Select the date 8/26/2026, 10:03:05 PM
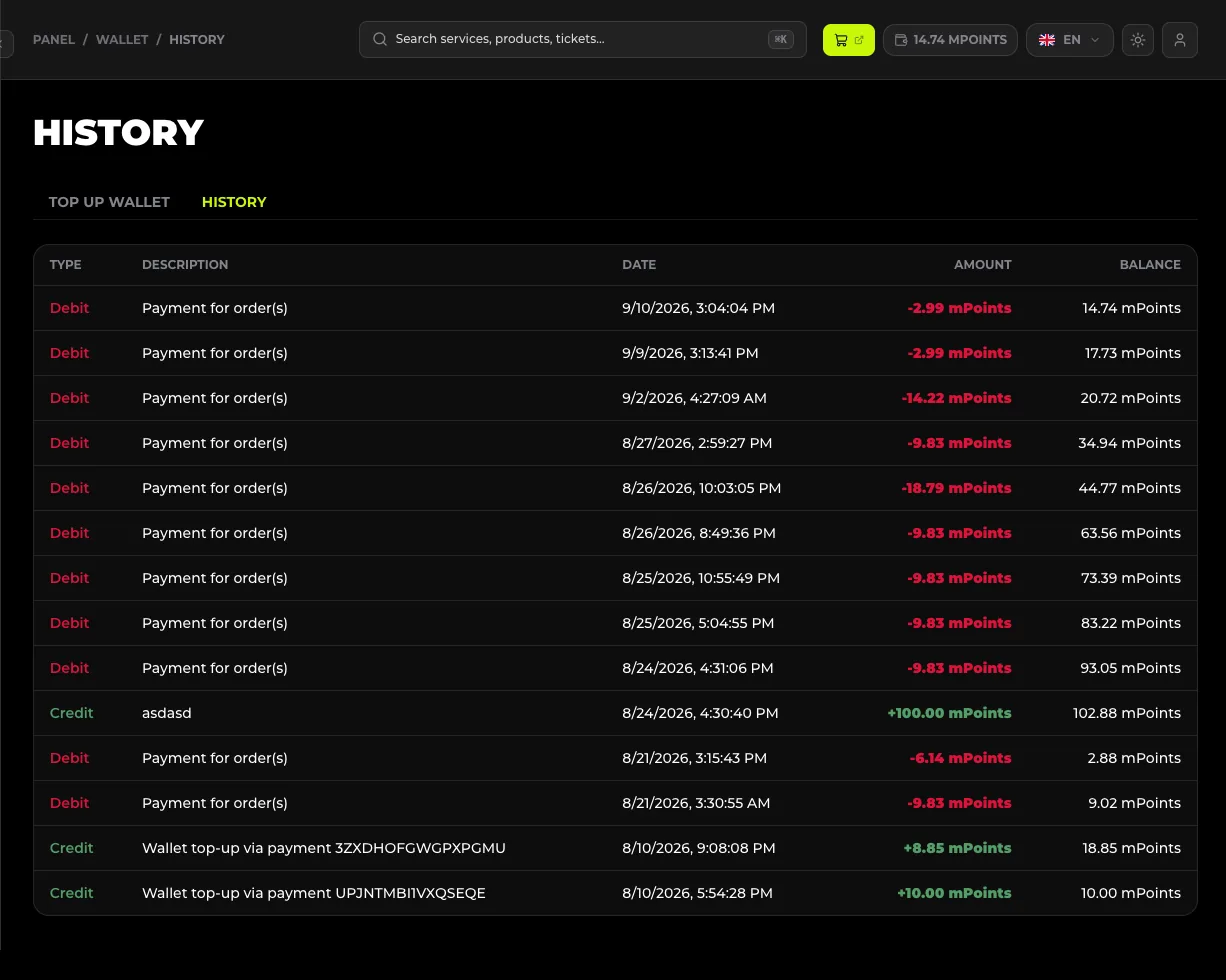Image resolution: width=1226 pixels, height=980 pixels. pos(701,488)
